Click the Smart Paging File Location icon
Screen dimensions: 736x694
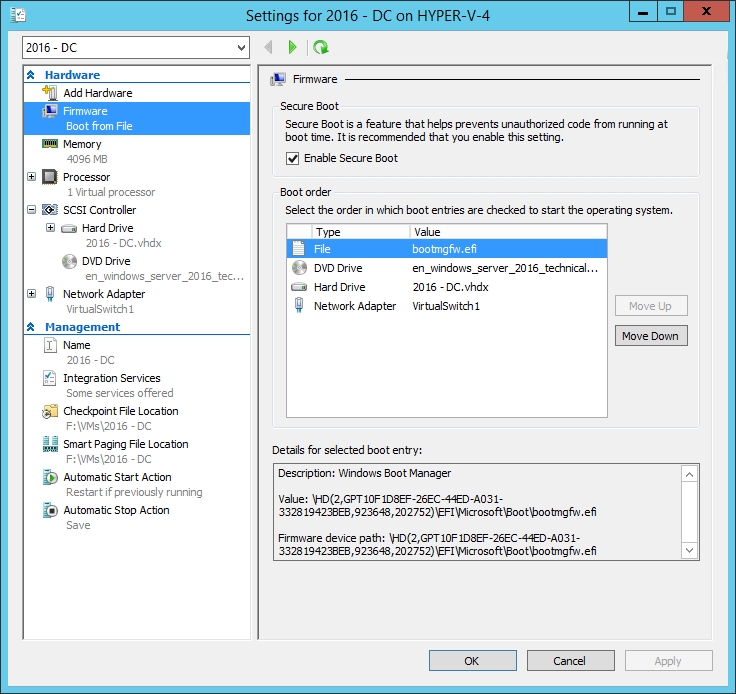click(x=50, y=444)
